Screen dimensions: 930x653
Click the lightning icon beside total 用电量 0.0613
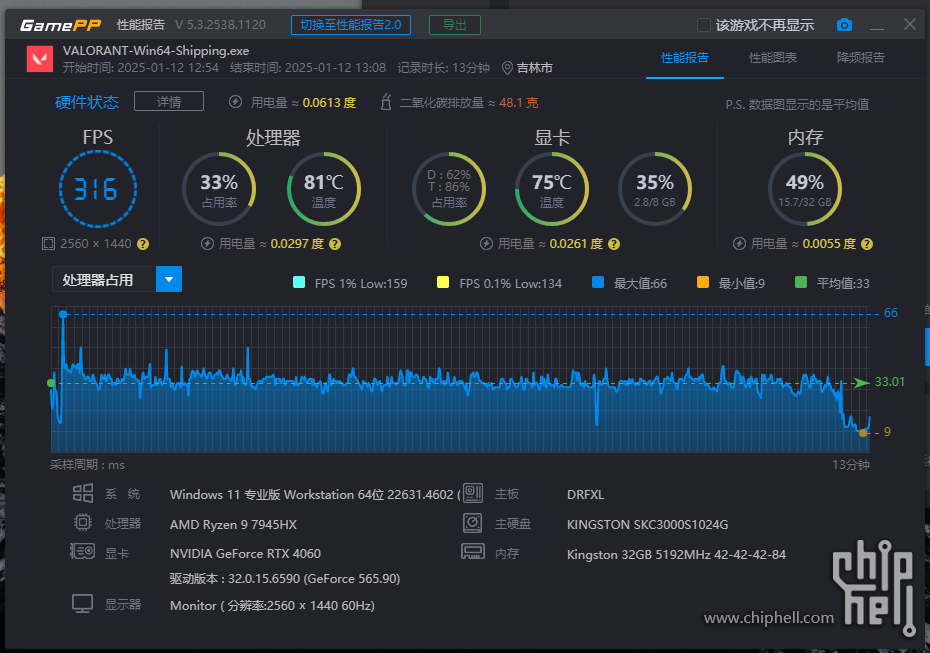pyautogui.click(x=235, y=102)
